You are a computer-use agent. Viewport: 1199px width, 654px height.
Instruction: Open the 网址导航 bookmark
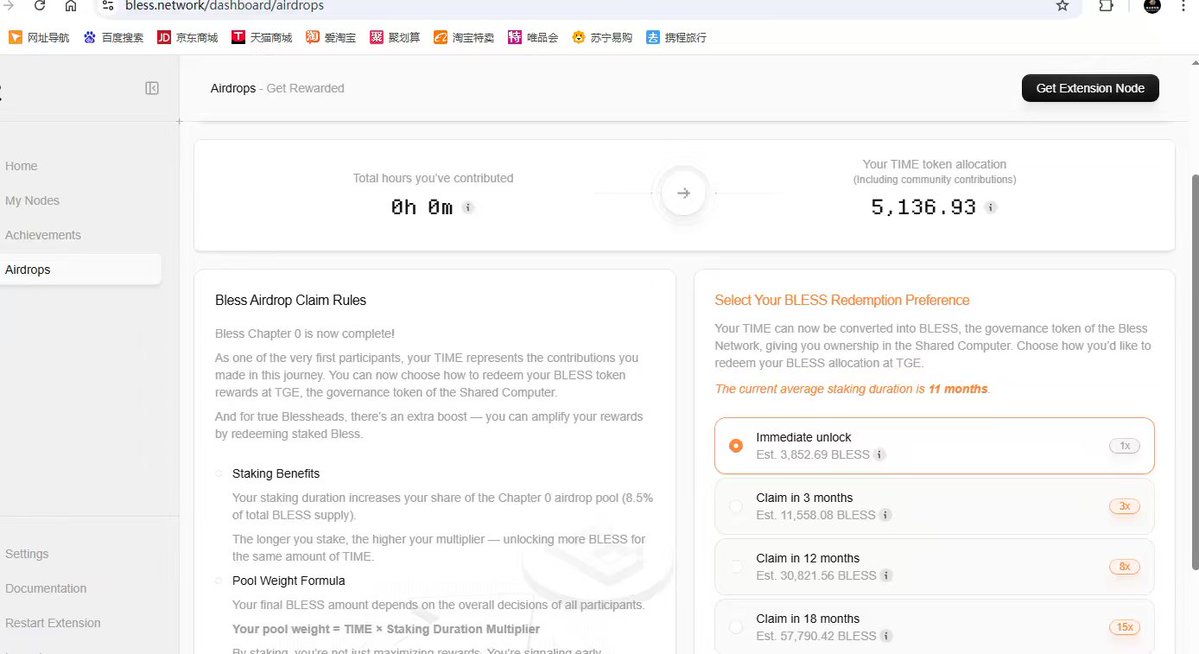coord(38,37)
